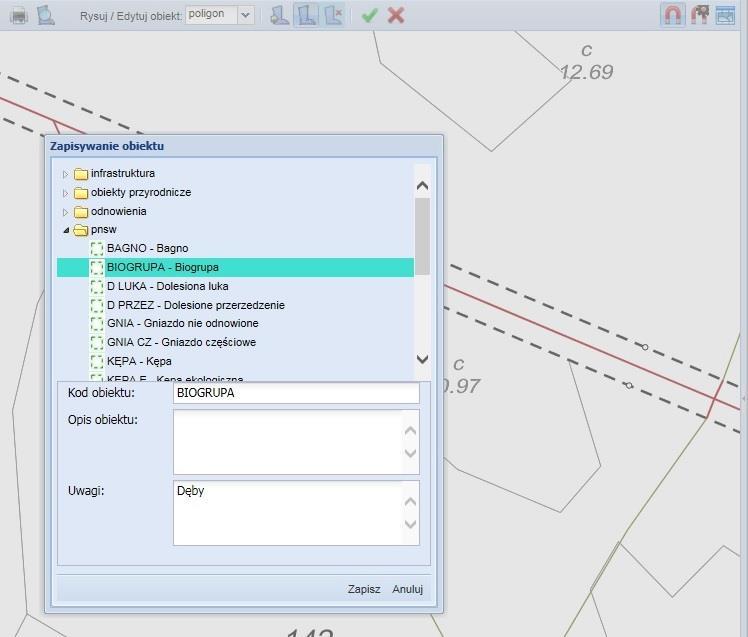Screen dimensions: 748x637
Task: Select the edit polygon tool
Action: point(306,15)
